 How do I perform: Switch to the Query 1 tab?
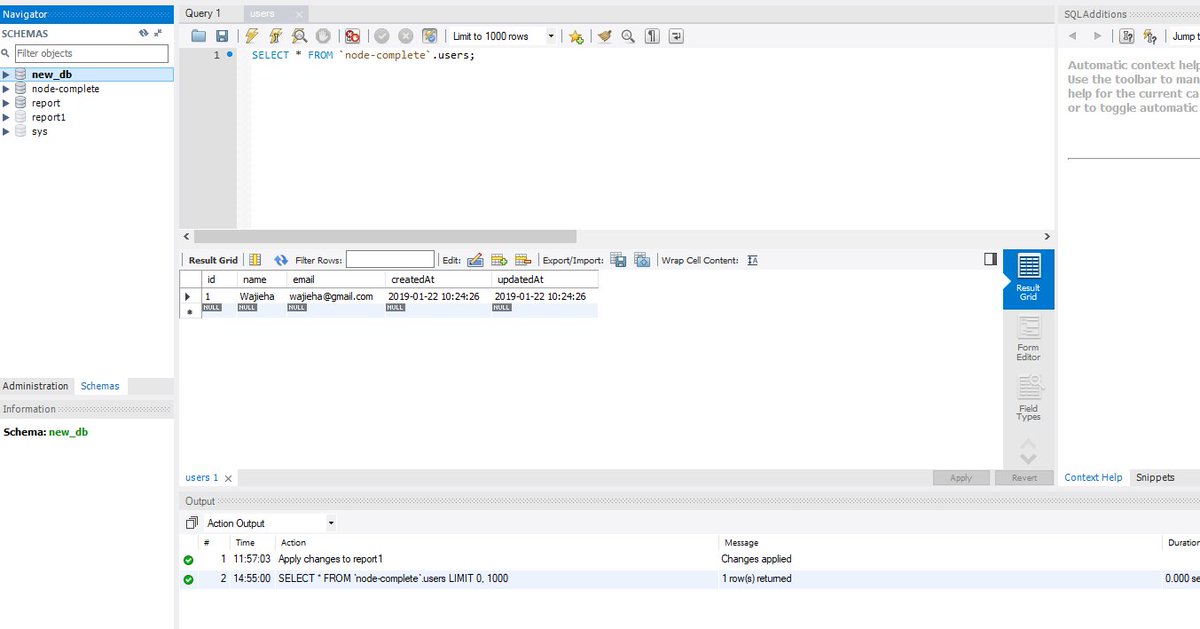pyautogui.click(x=203, y=13)
